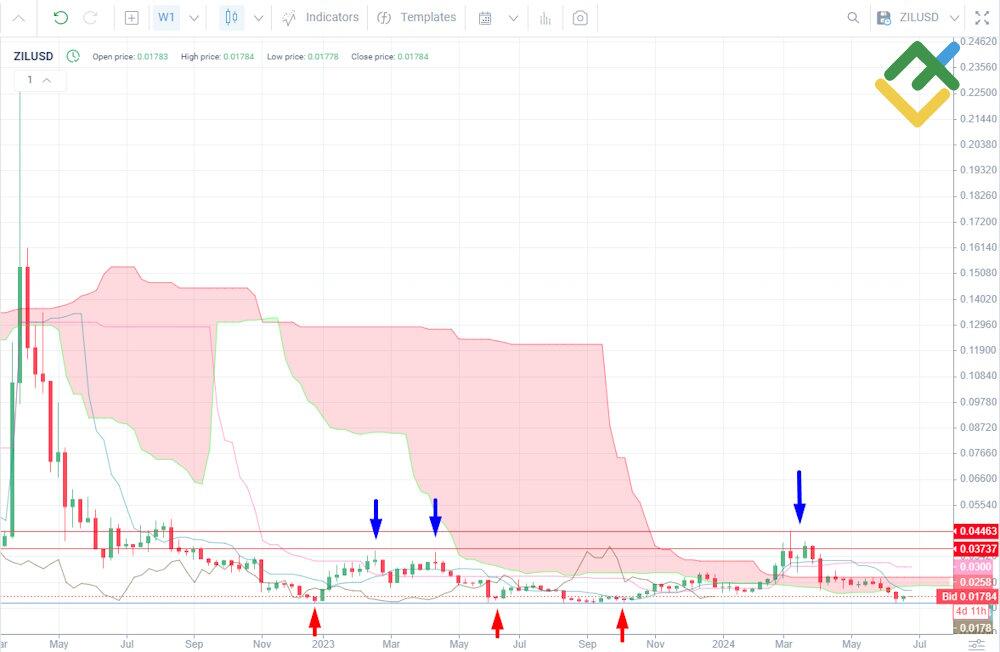Open the calendar date range icon
Image resolution: width=1000 pixels, height=652 pixels.
(485, 18)
